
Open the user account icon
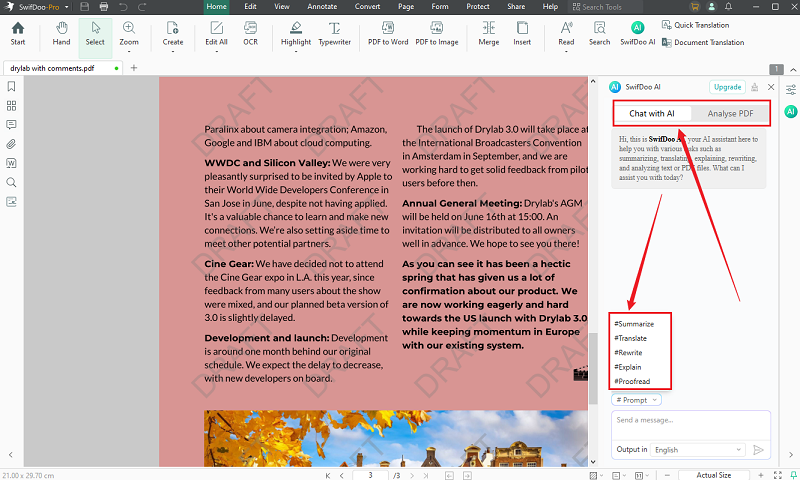711,7
